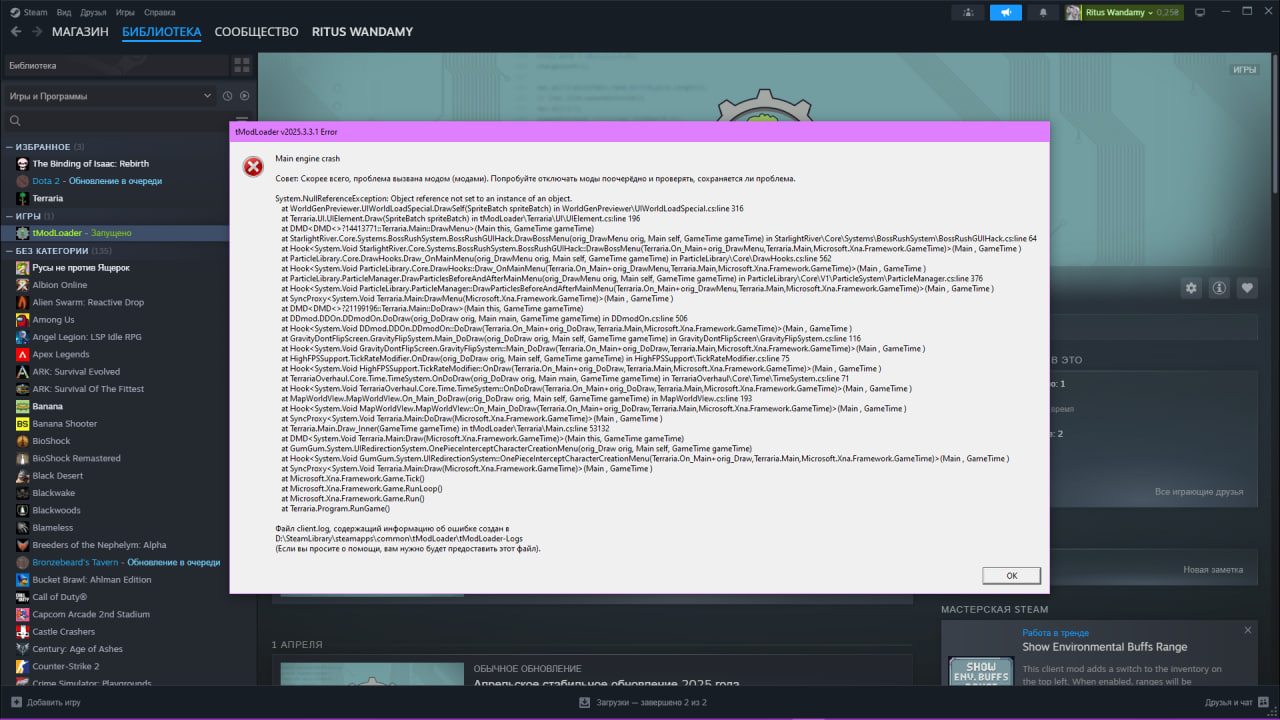
Task: Dismiss the workshop trending card with X
Action: point(1248,631)
